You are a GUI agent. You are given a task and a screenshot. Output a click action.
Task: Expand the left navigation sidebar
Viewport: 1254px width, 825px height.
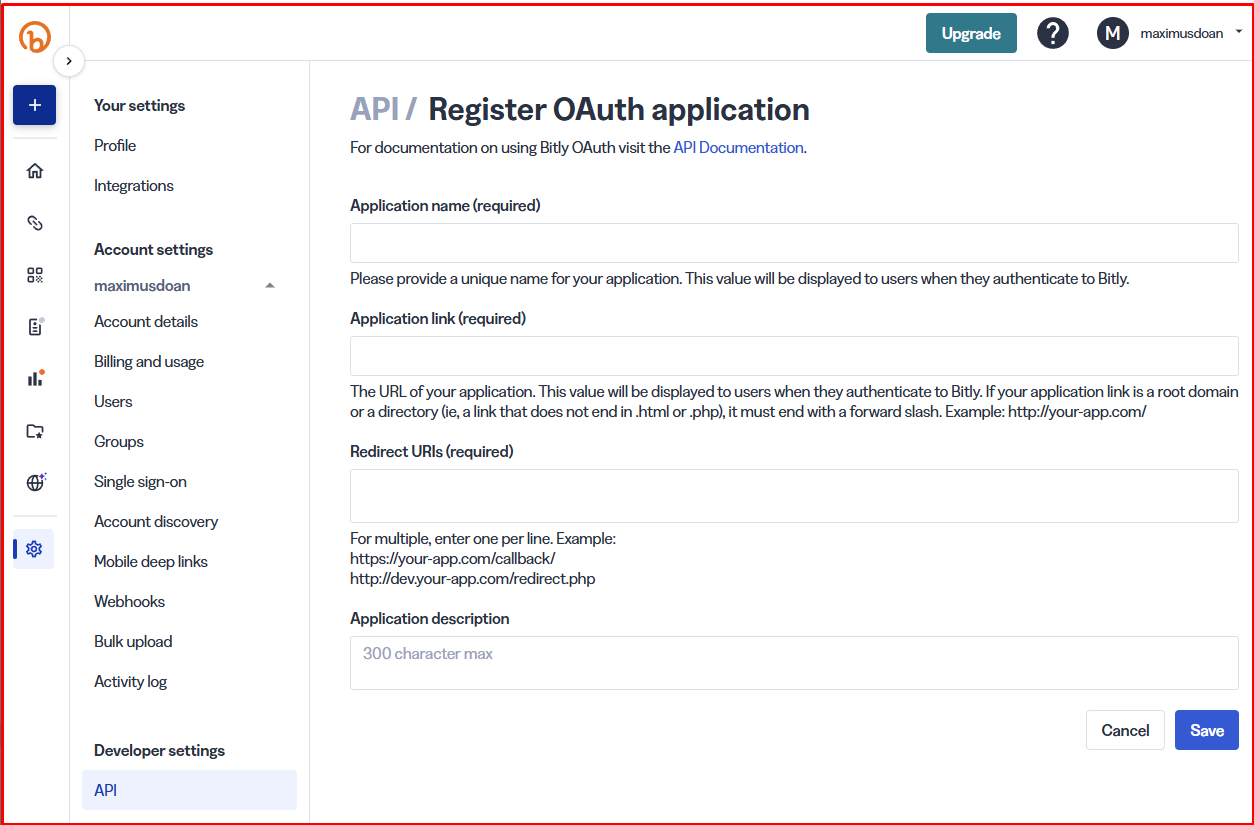68,61
